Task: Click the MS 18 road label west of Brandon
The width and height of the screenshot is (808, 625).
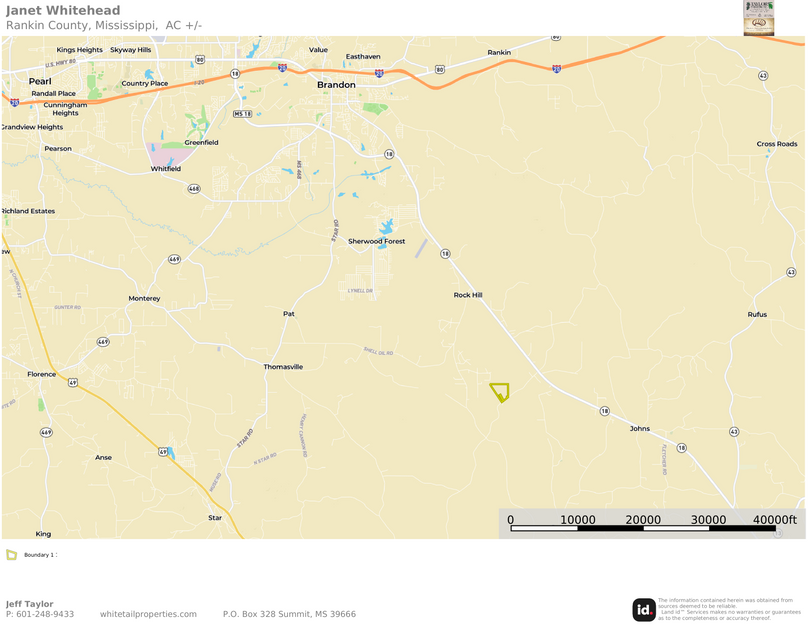Action: click(x=242, y=114)
